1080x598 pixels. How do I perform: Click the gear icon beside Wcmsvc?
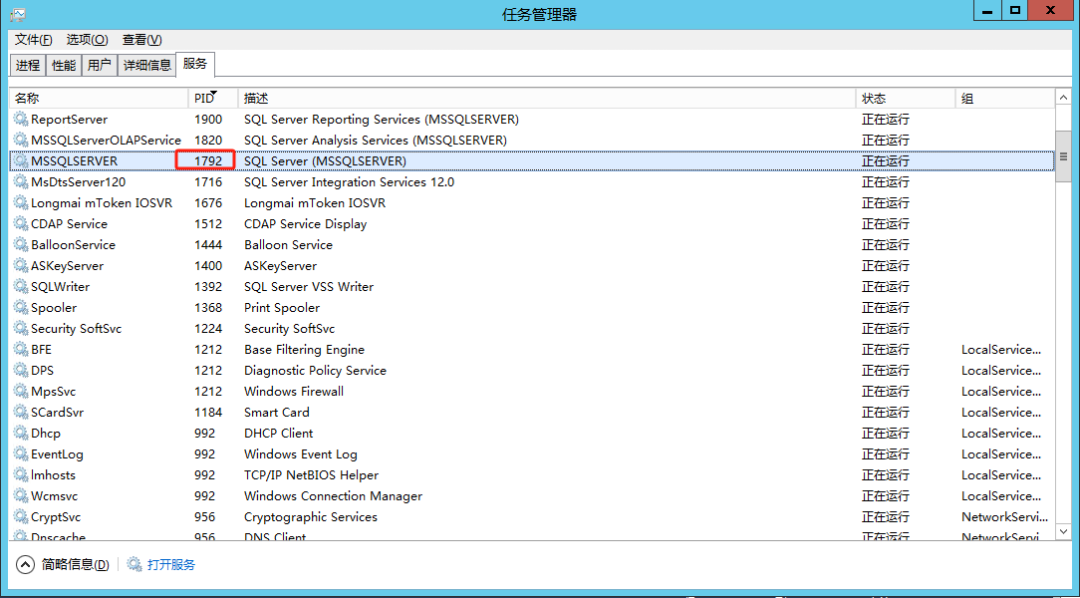coord(21,496)
